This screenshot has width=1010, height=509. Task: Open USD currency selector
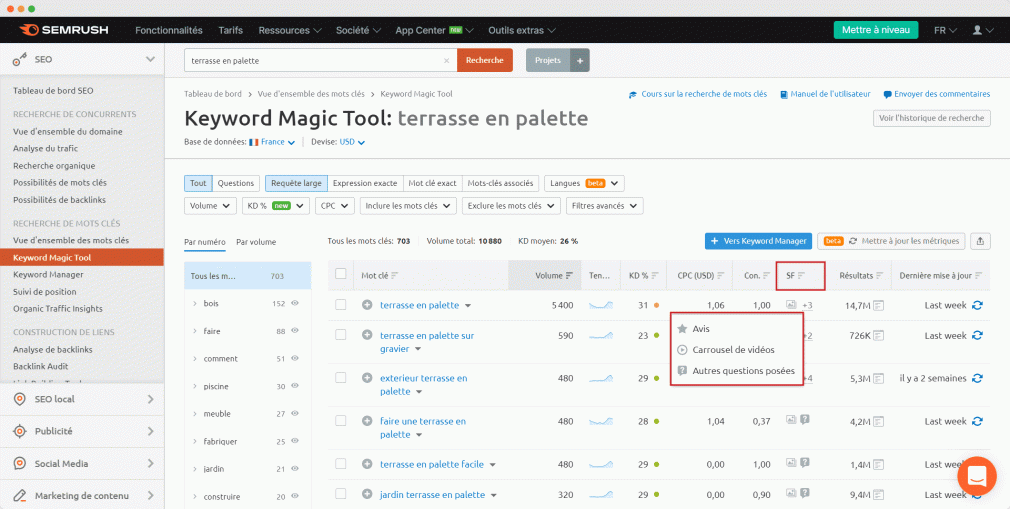pos(352,142)
